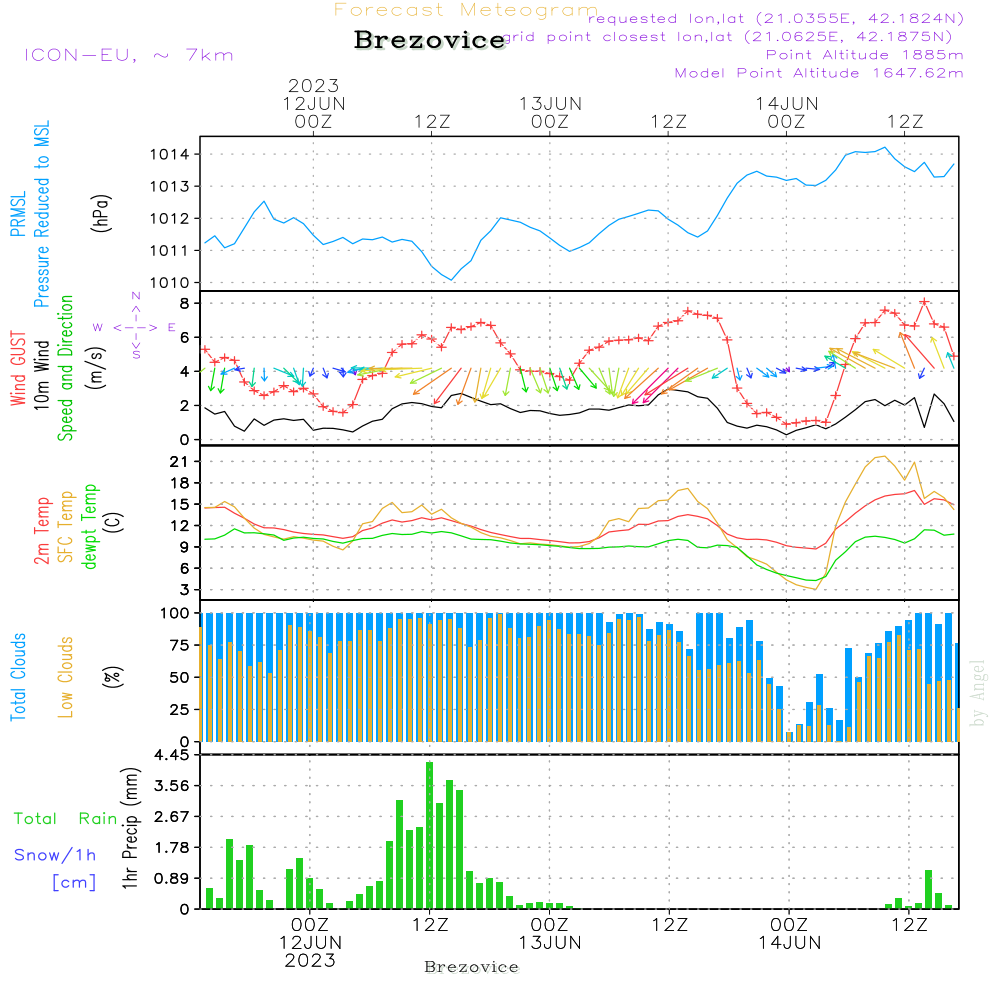Click the ICON-EU, ~ 7km model label
Viewport: 1000px width, 1000px height.
129,55
